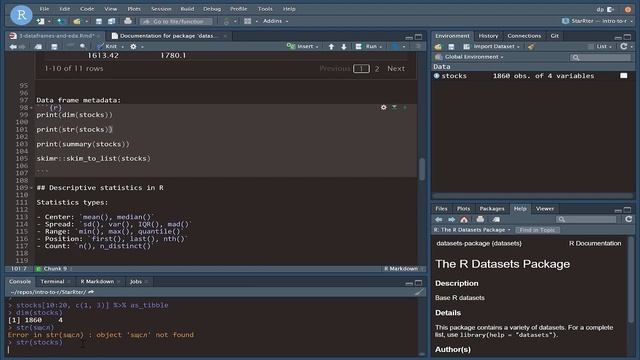Open the Addins dropdown

pyautogui.click(x=276, y=21)
